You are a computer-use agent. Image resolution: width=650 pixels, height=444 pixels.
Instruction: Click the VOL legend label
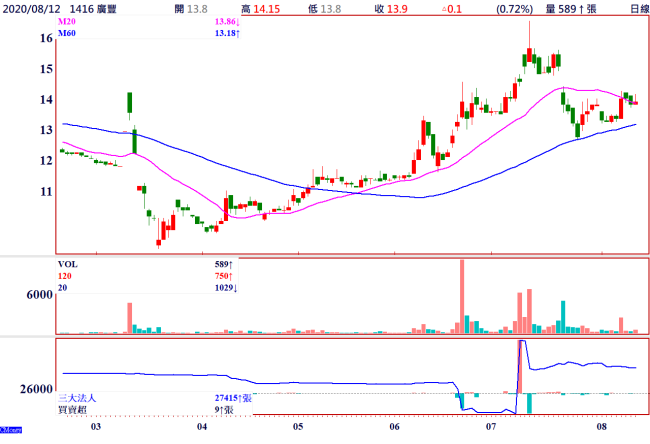point(68,264)
